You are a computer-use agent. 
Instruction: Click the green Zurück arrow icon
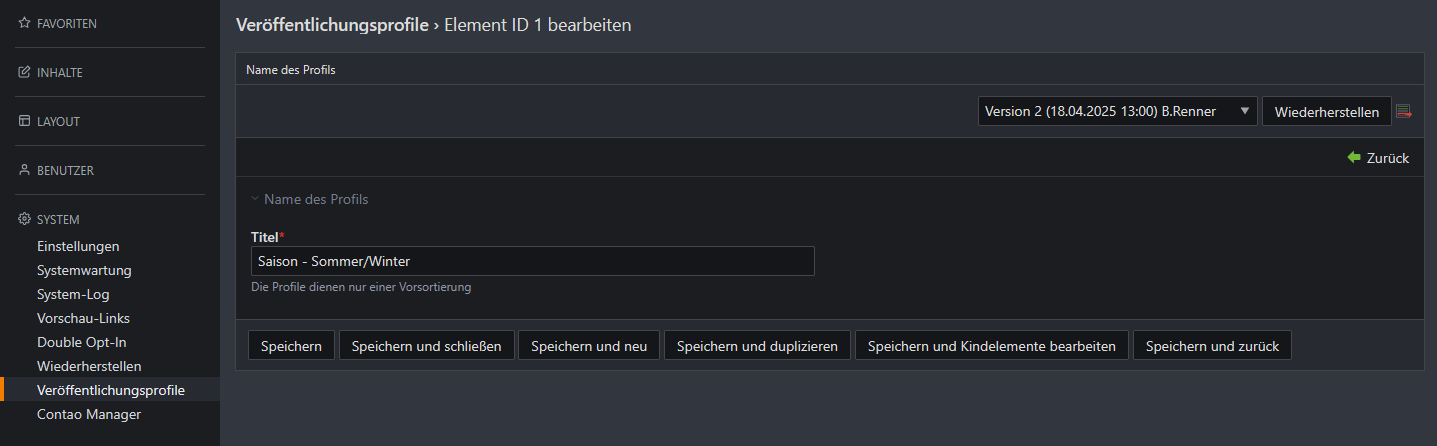click(x=1354, y=158)
